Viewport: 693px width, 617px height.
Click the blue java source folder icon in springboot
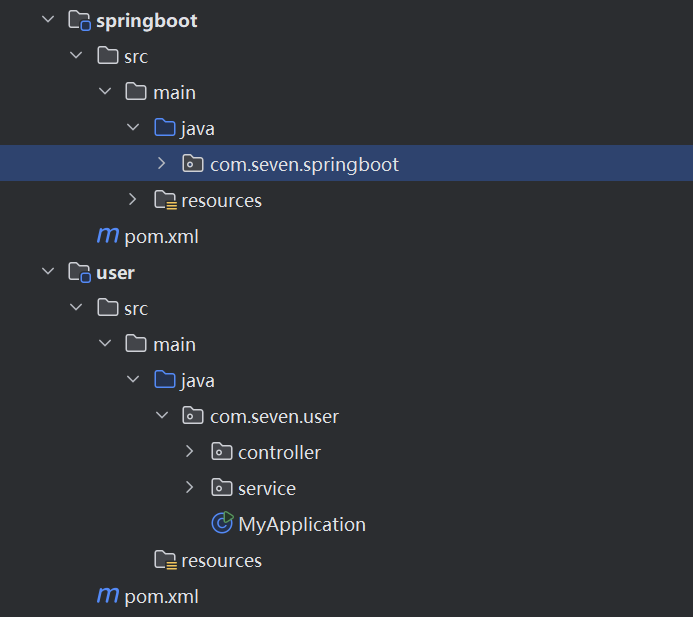coord(165,128)
